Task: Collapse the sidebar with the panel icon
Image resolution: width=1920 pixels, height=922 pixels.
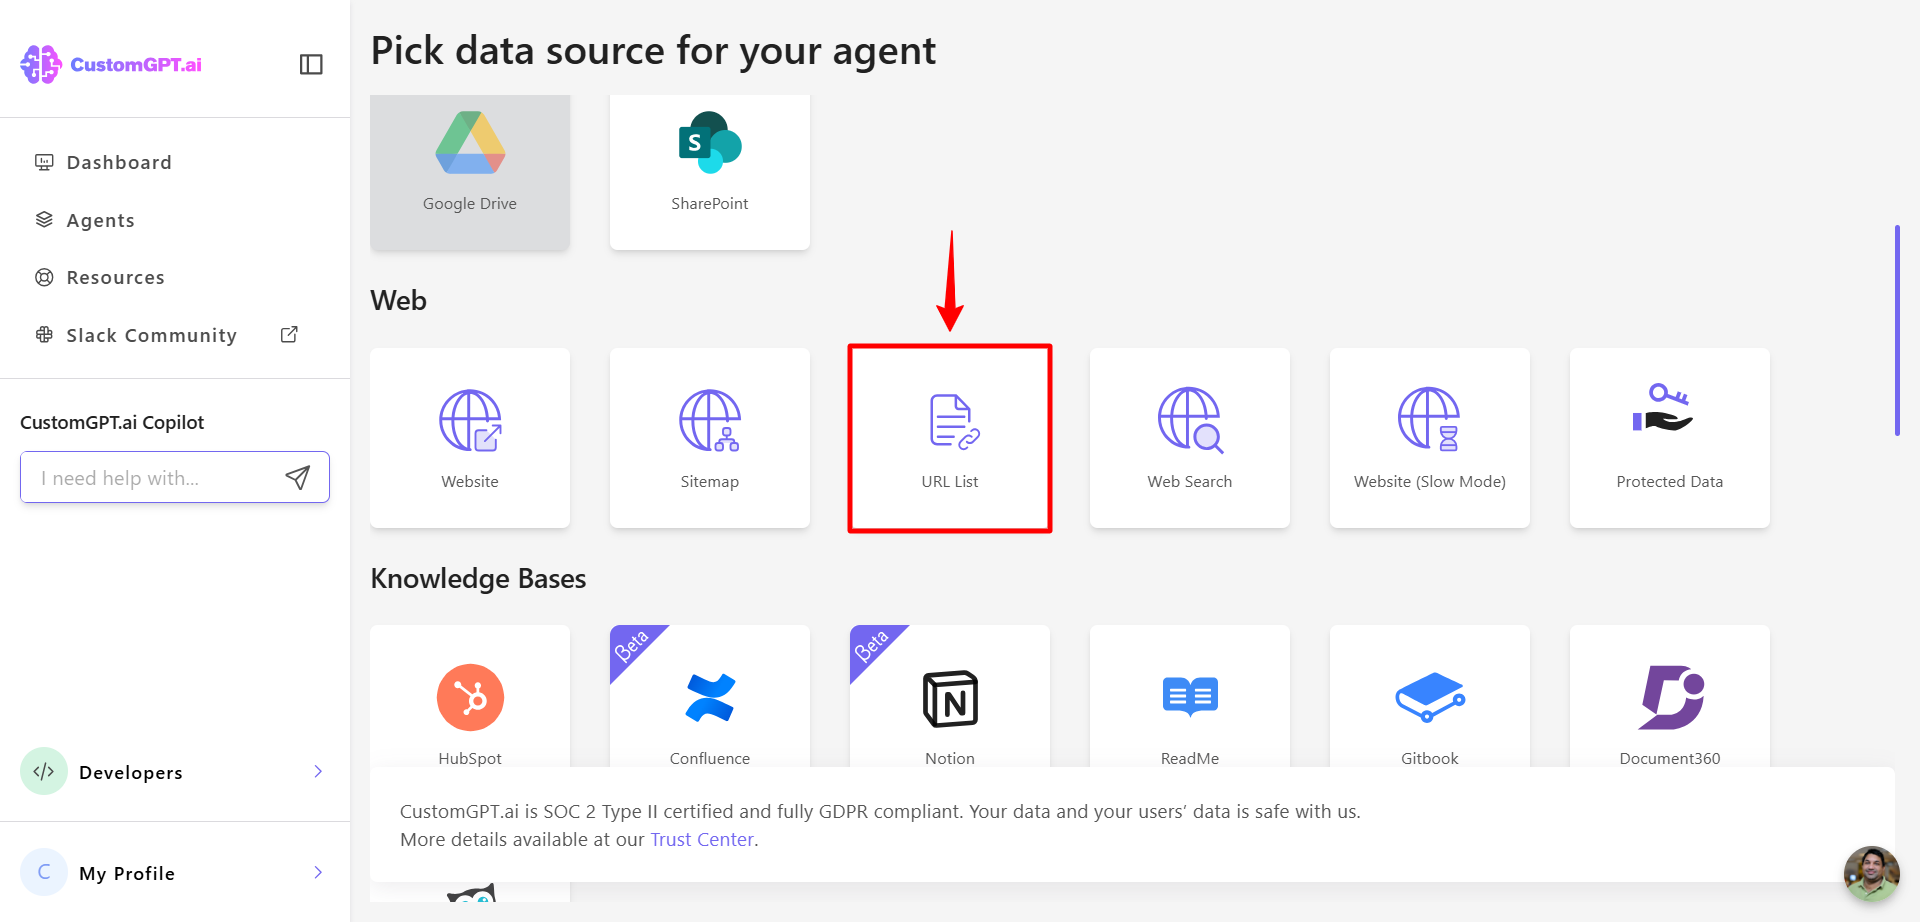Action: 311,64
